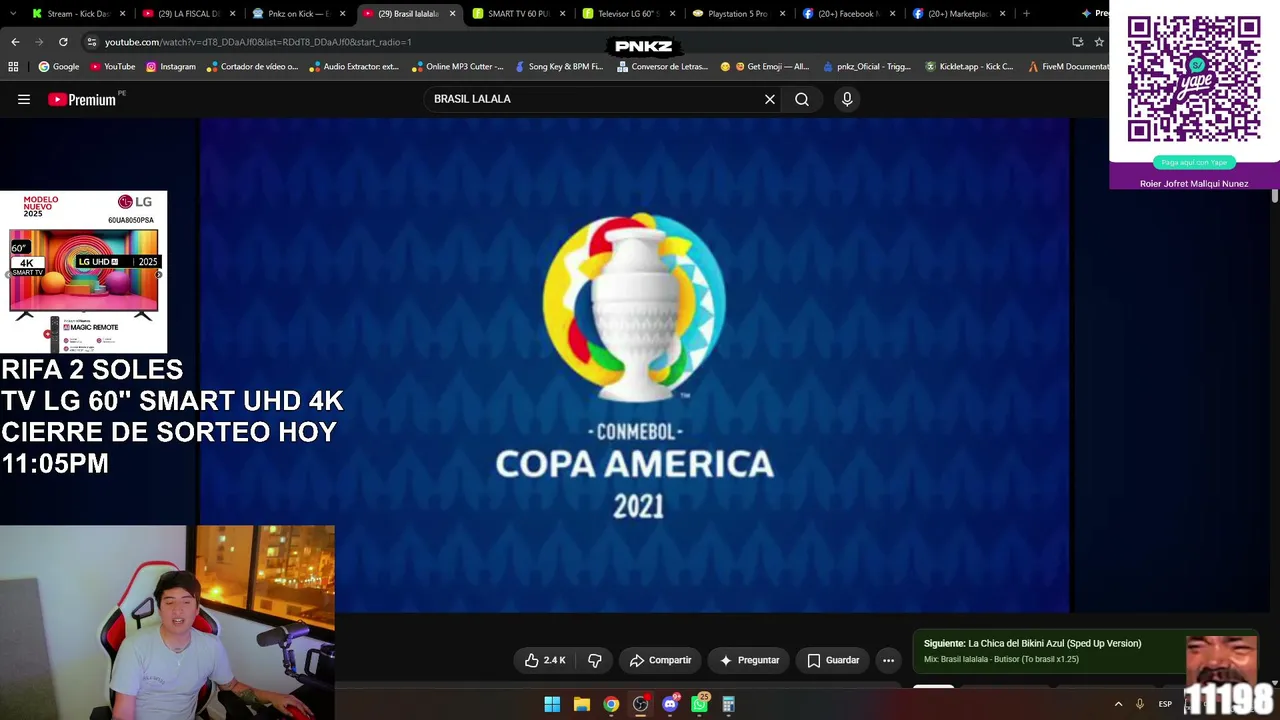Open the Audio Extractor bookmark
The image size is (1280, 720).
(x=354, y=67)
